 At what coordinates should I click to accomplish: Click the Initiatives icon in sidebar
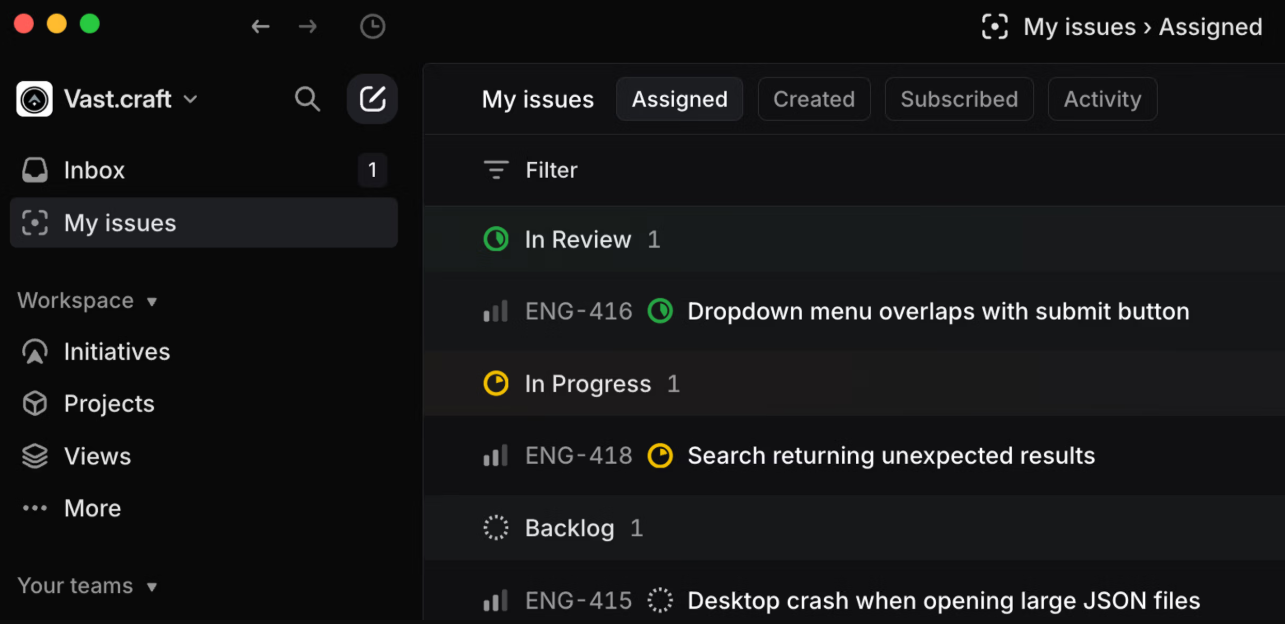[x=34, y=351]
